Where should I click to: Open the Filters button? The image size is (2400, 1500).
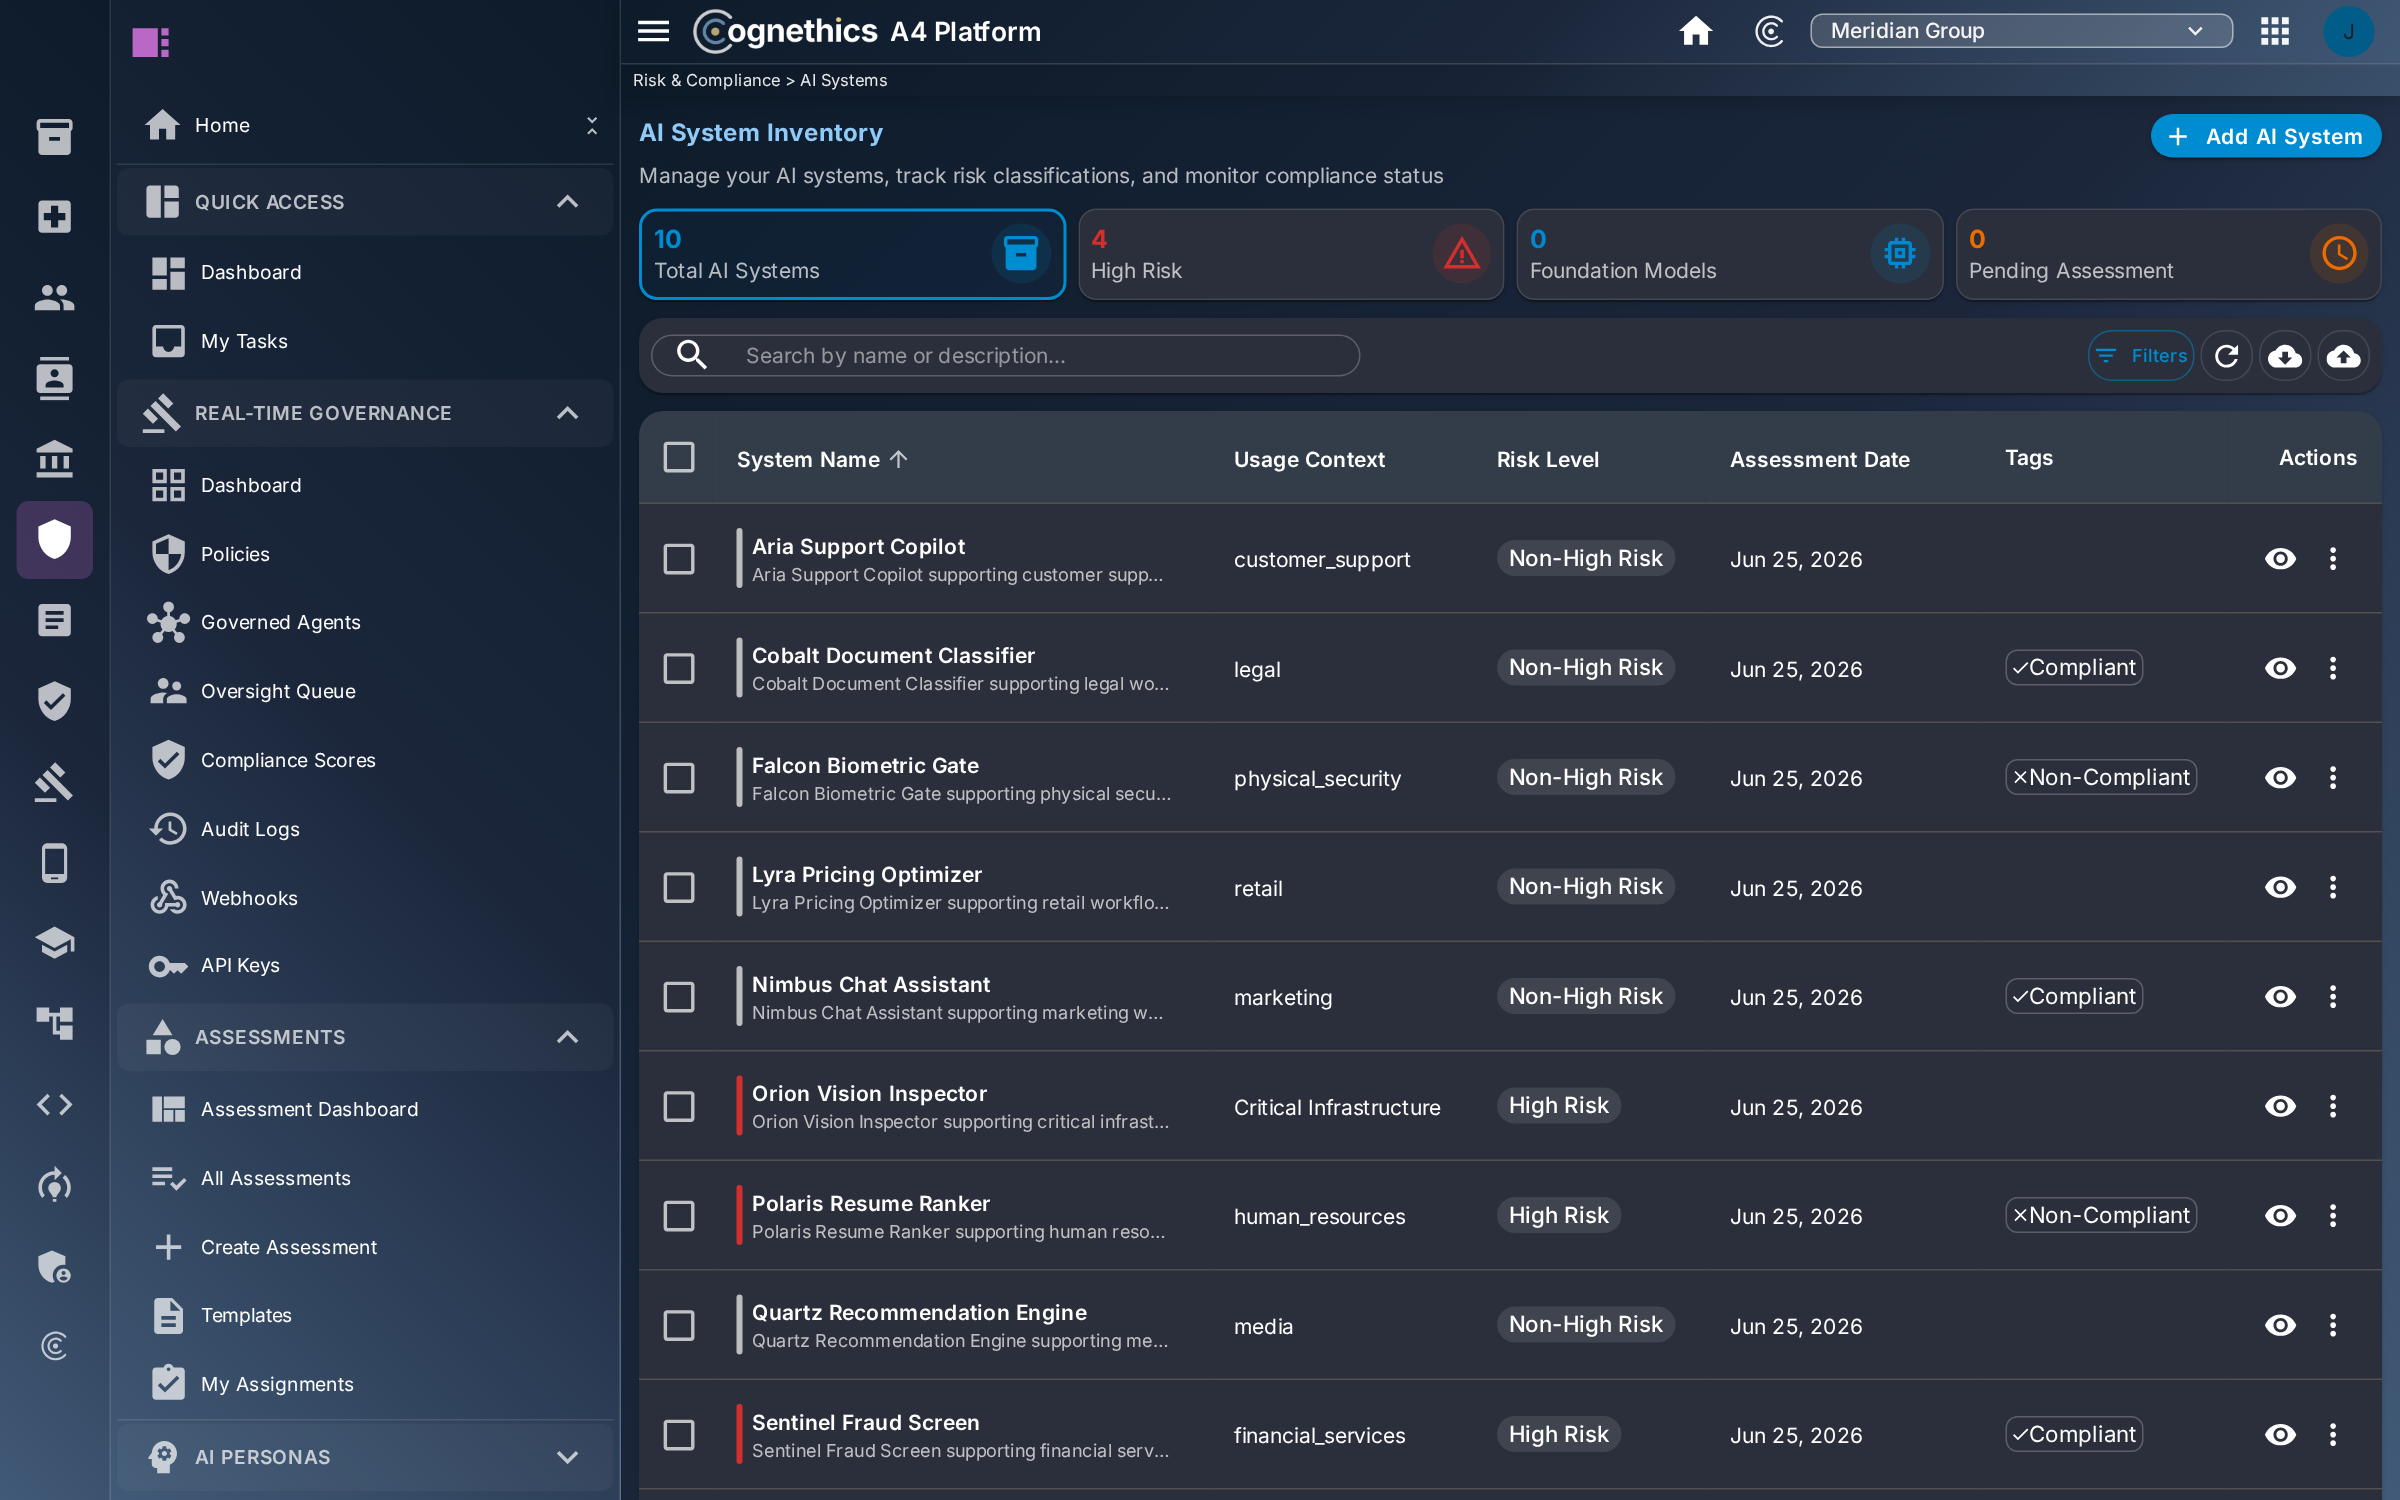(2141, 356)
